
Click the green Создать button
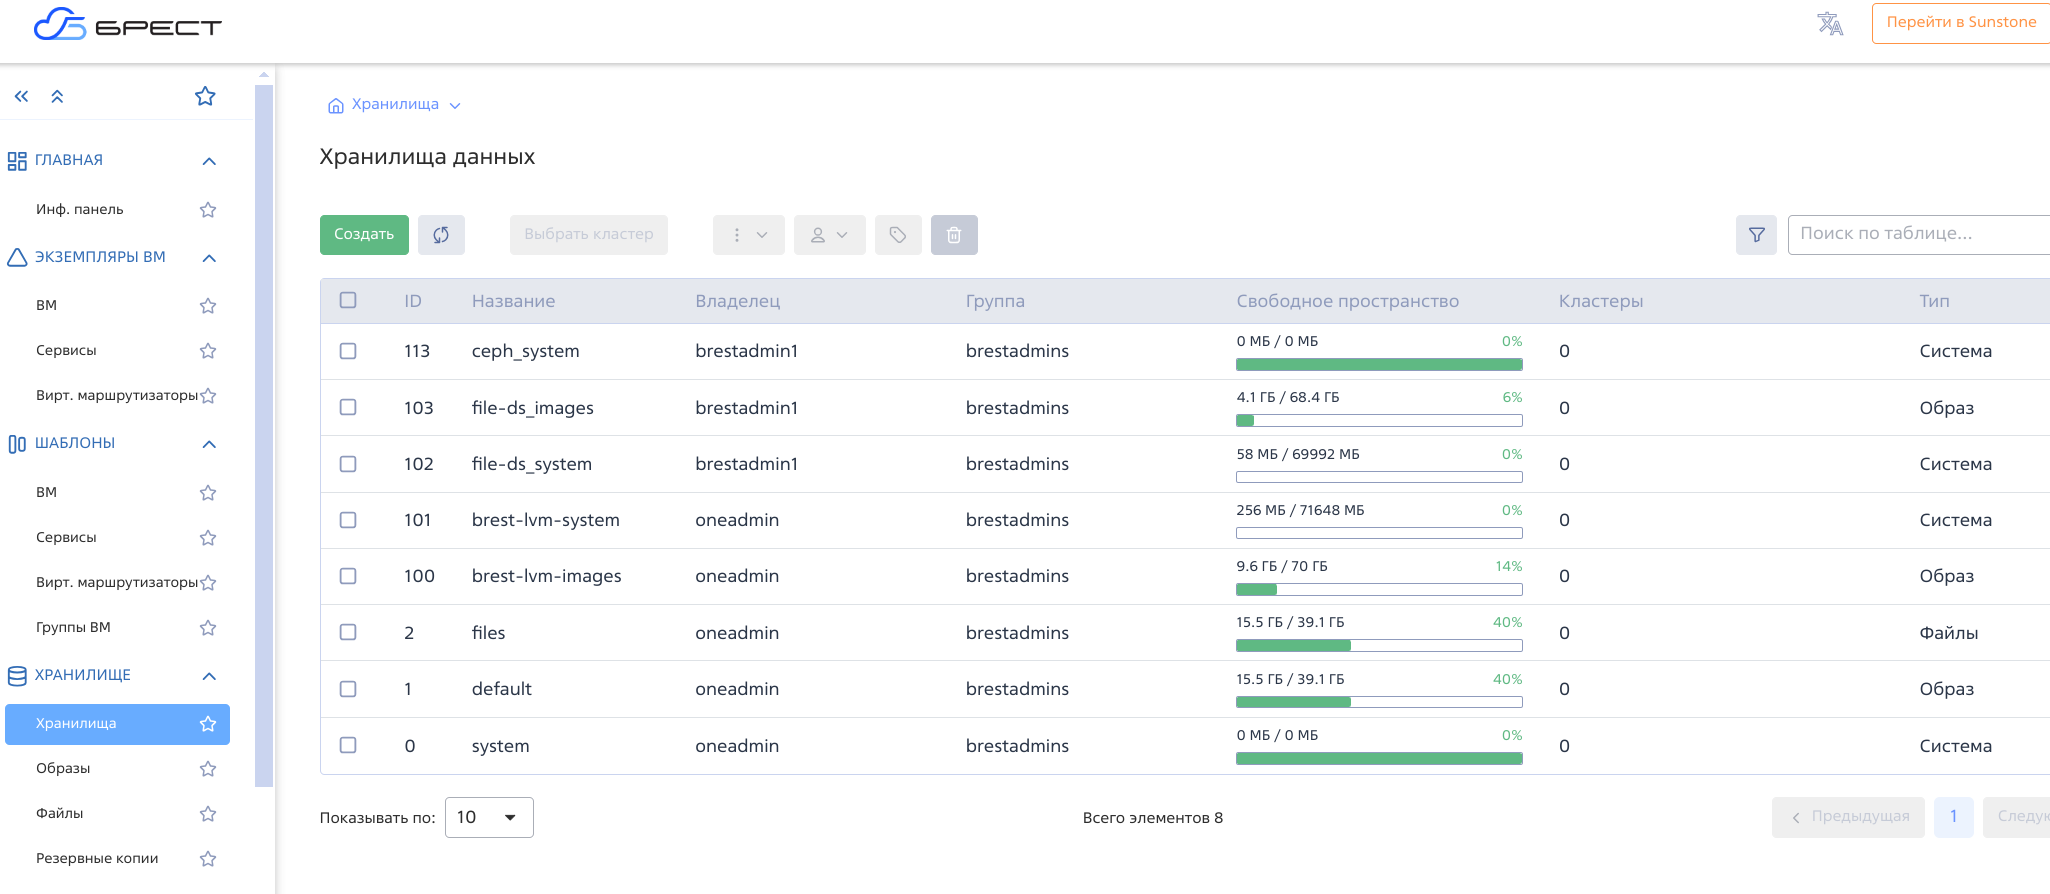coord(364,235)
